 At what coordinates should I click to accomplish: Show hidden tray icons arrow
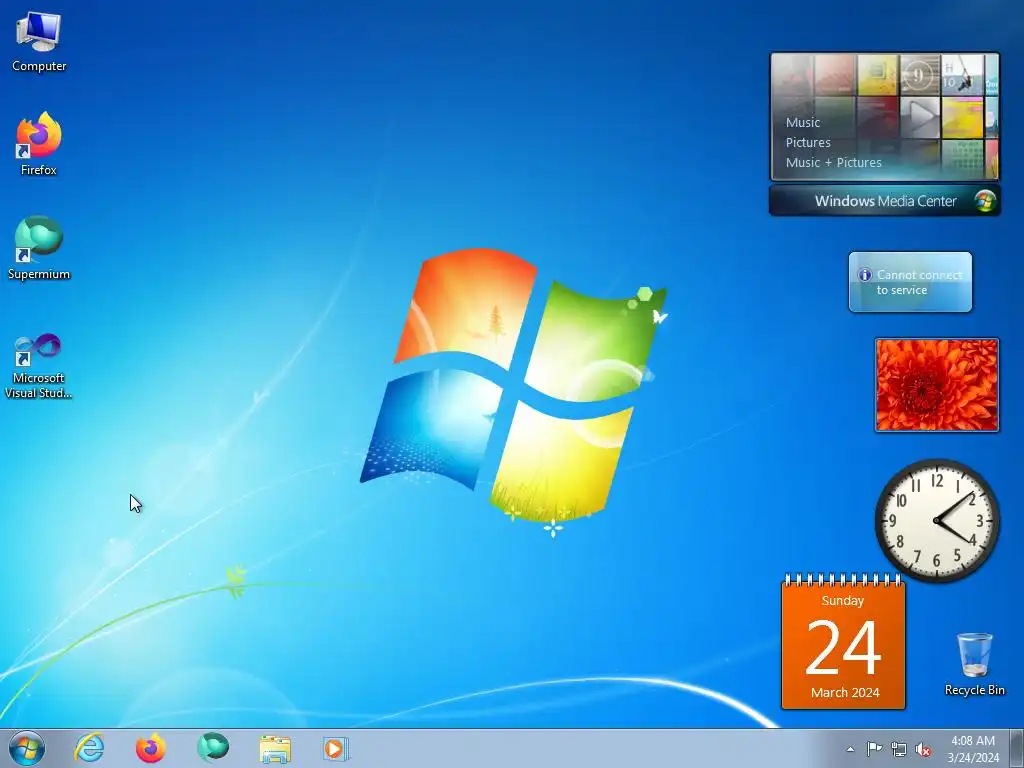850,749
